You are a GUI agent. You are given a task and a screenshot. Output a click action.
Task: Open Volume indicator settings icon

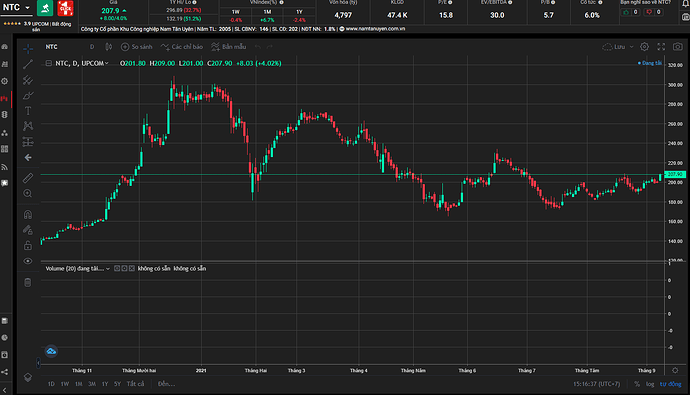124,268
